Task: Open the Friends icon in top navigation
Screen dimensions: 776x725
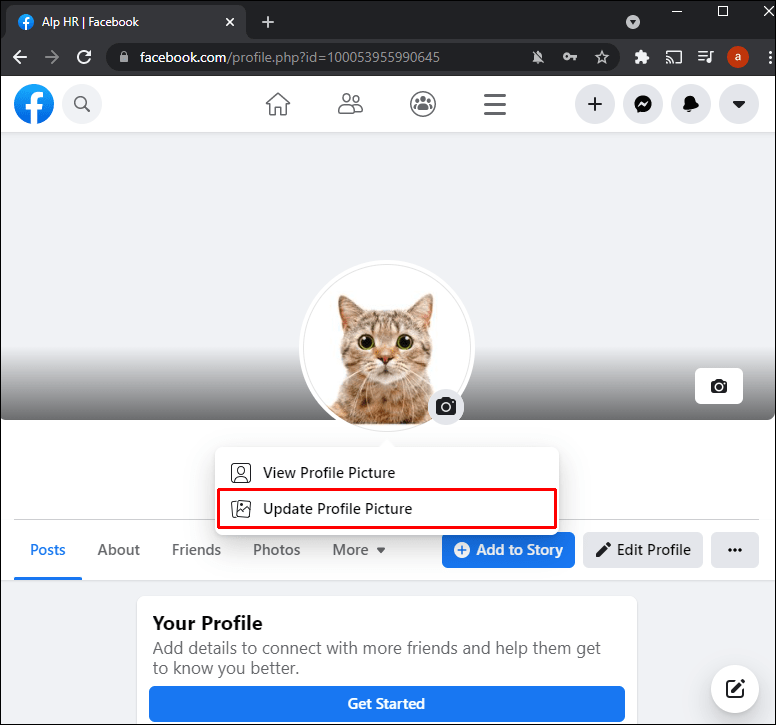Action: point(350,104)
